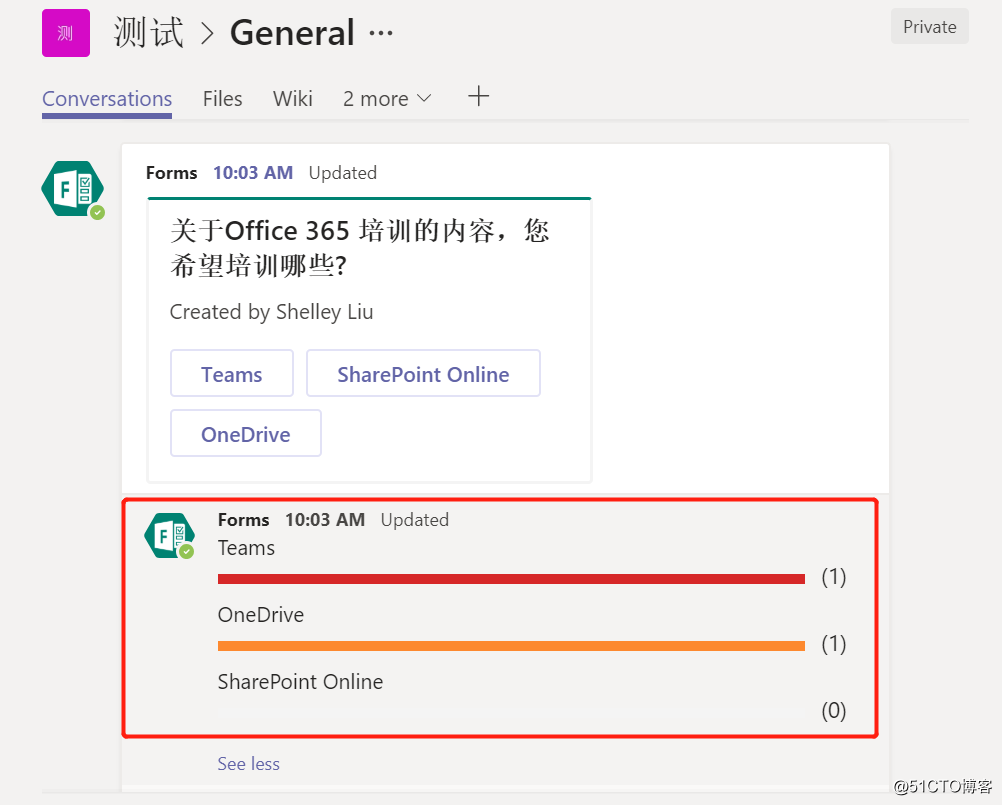
Task: Click the See less link
Action: pyautogui.click(x=249, y=763)
